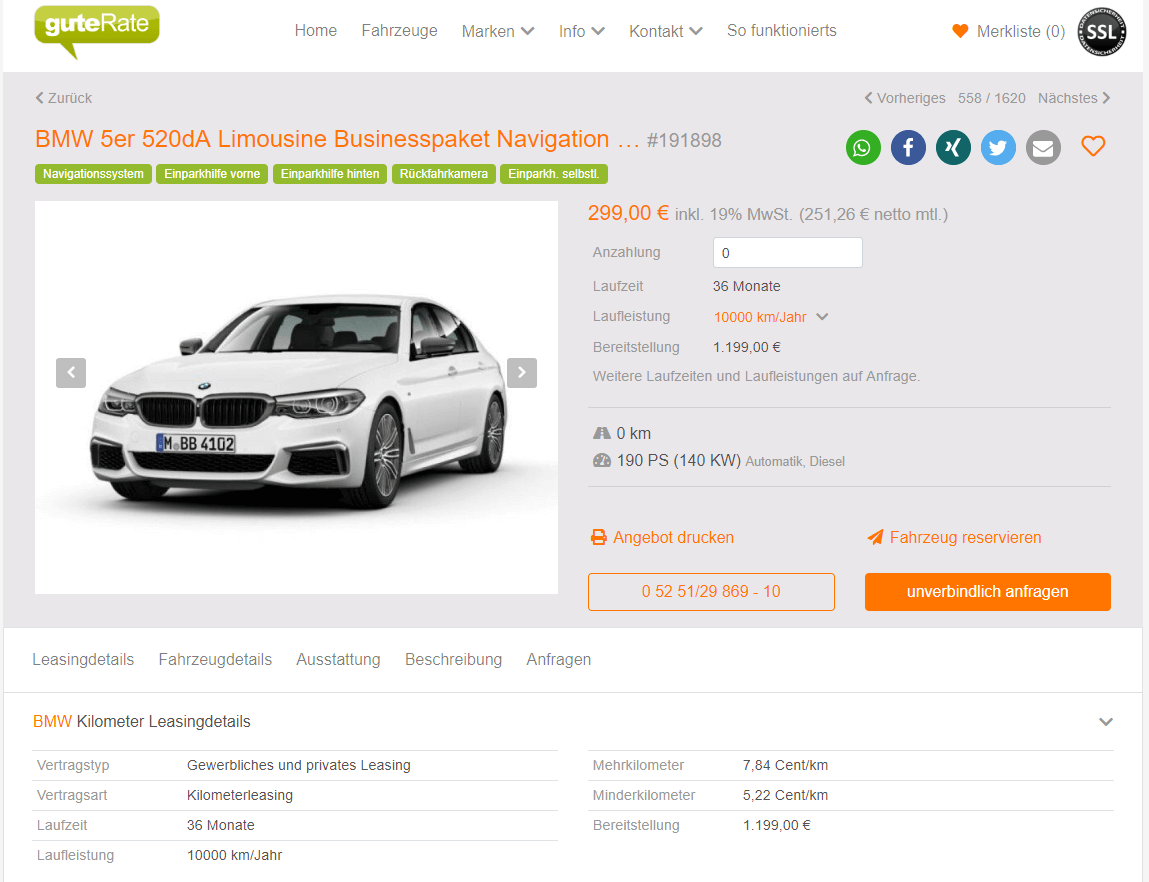Click 190 PS (140 KW) text

pos(679,461)
